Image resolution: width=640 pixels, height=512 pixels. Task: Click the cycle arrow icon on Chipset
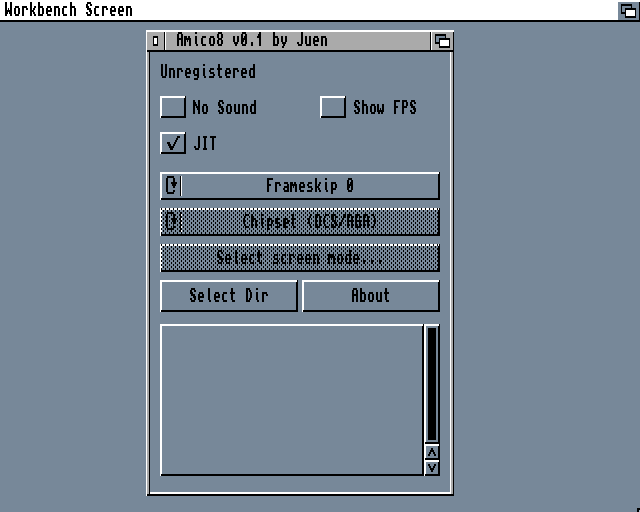[172, 222]
